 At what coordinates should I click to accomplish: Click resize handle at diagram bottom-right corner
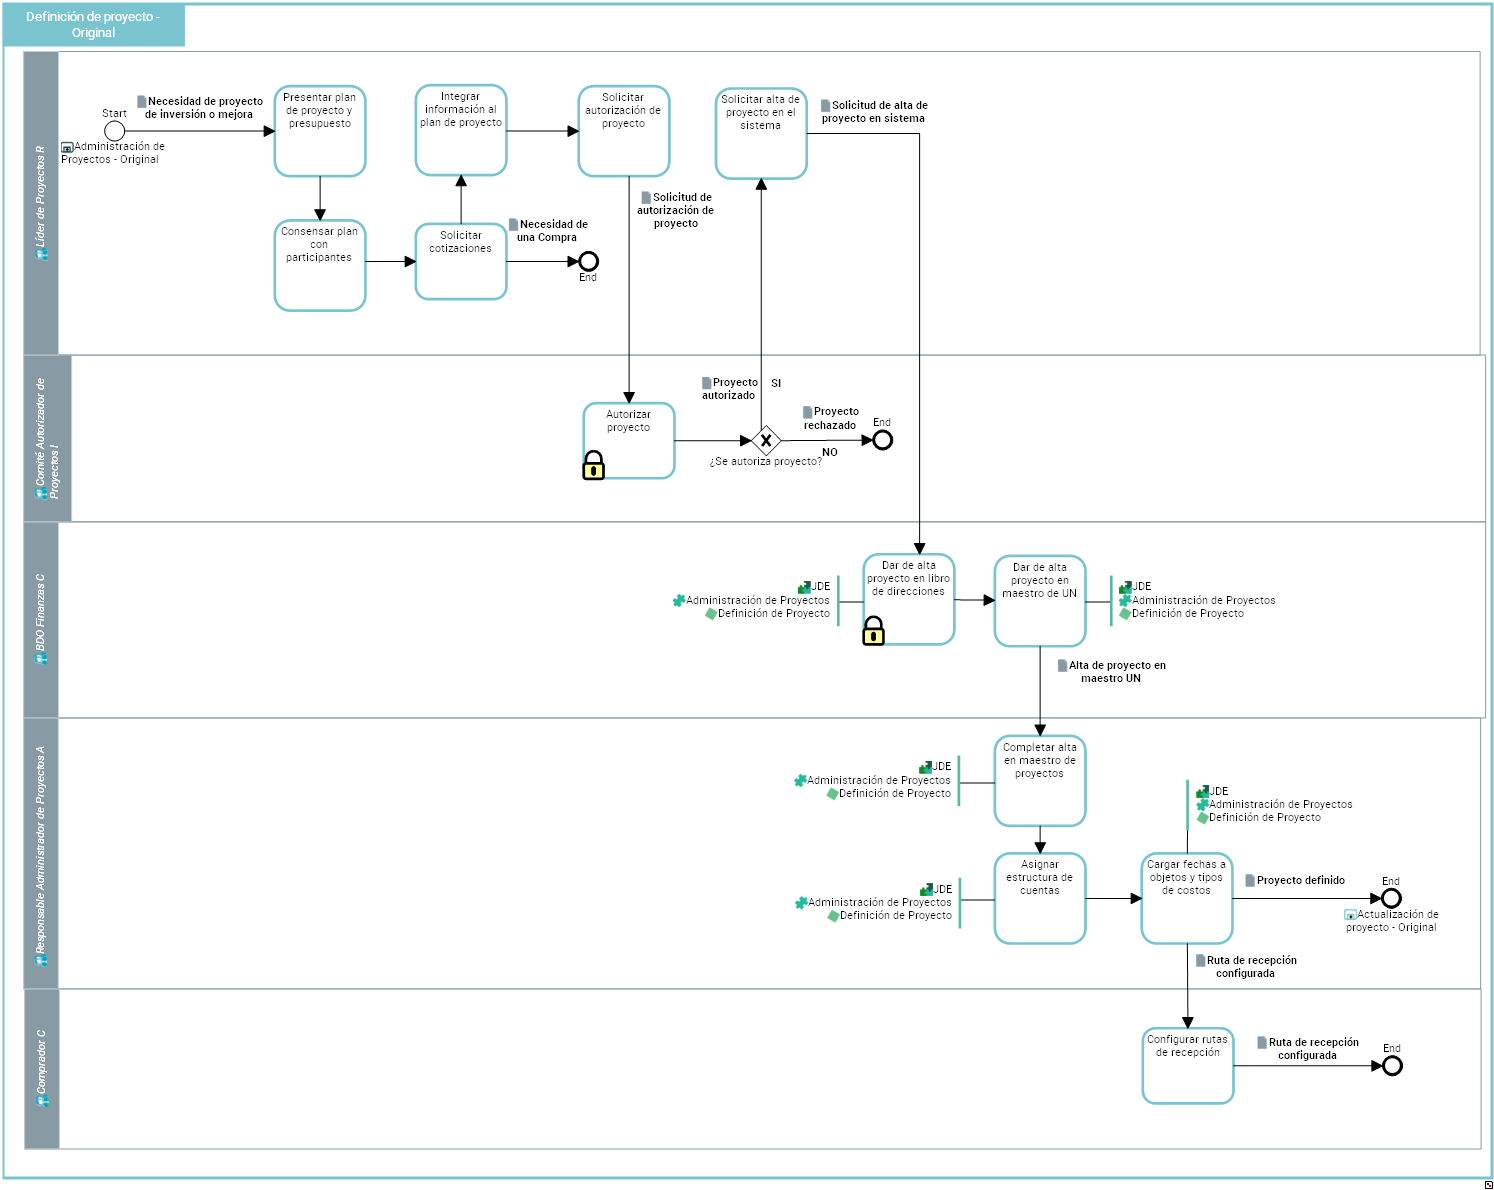click(1488, 1184)
